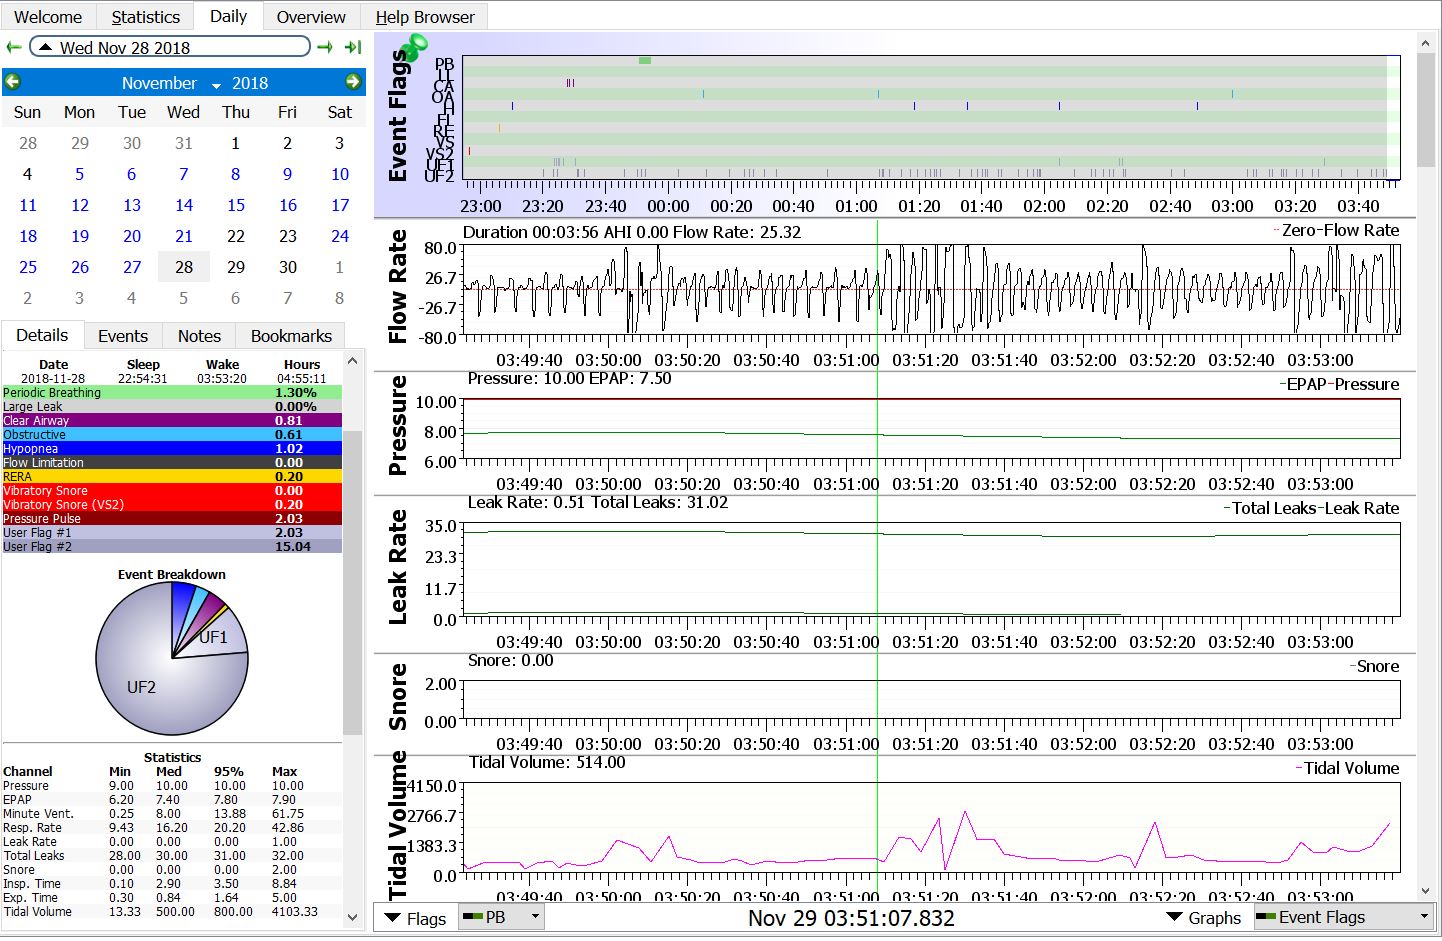Click the 2018 year in calendar header
1442x941 pixels.
coord(250,83)
